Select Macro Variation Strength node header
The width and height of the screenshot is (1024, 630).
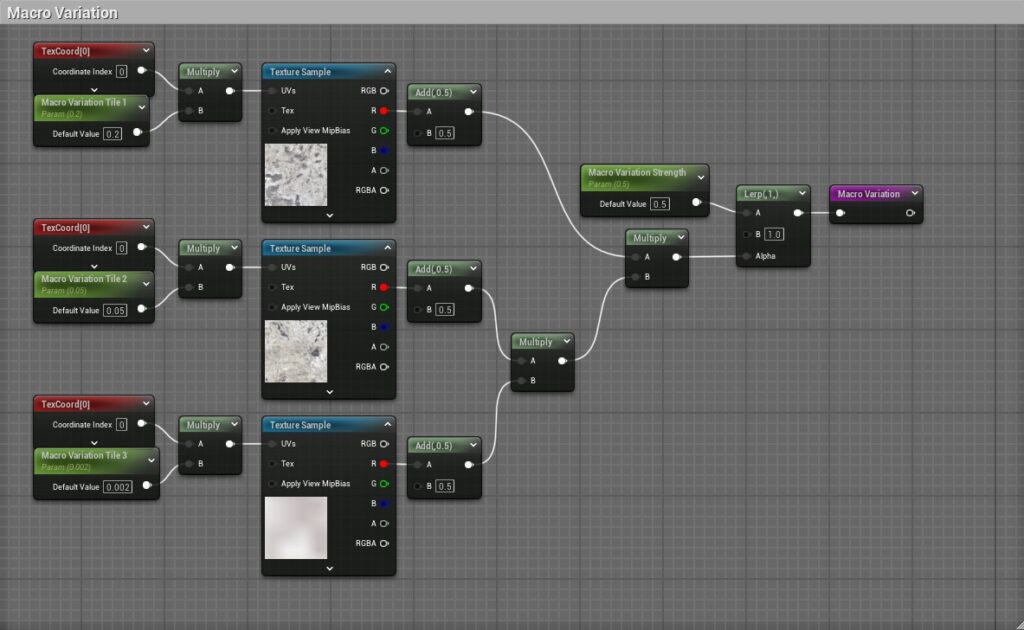[x=645, y=177]
